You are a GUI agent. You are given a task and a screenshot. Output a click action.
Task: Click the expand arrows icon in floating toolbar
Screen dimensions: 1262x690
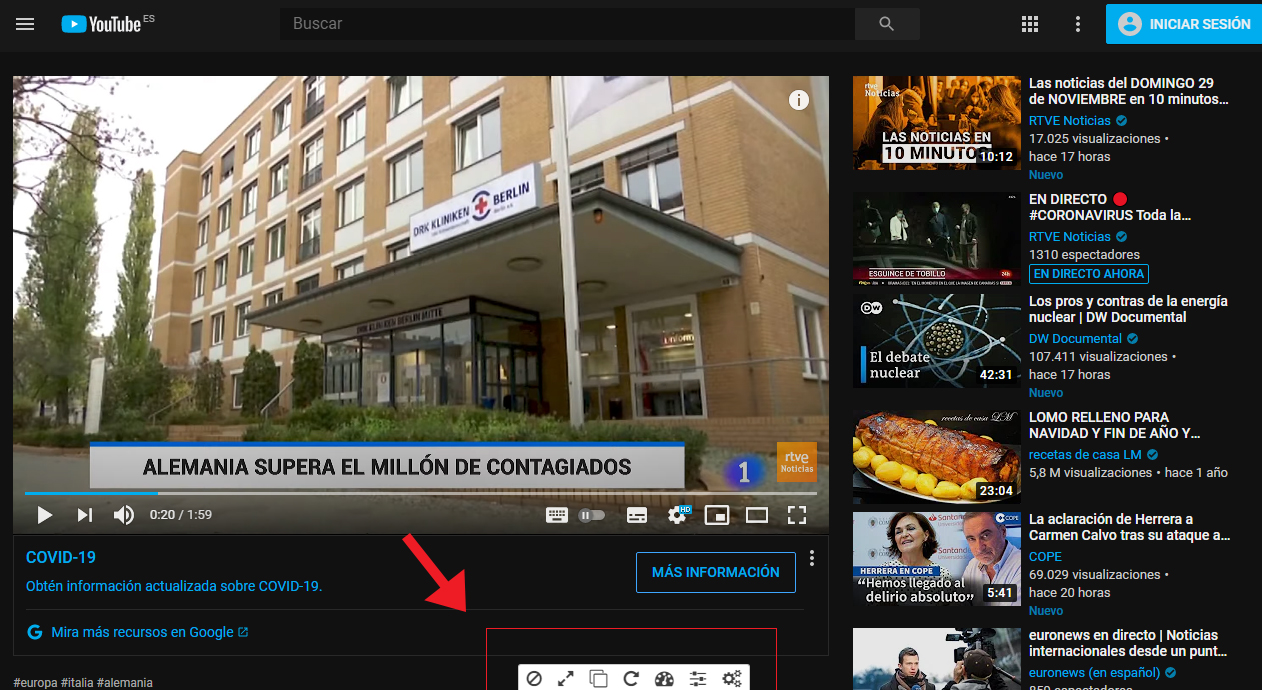(566, 679)
